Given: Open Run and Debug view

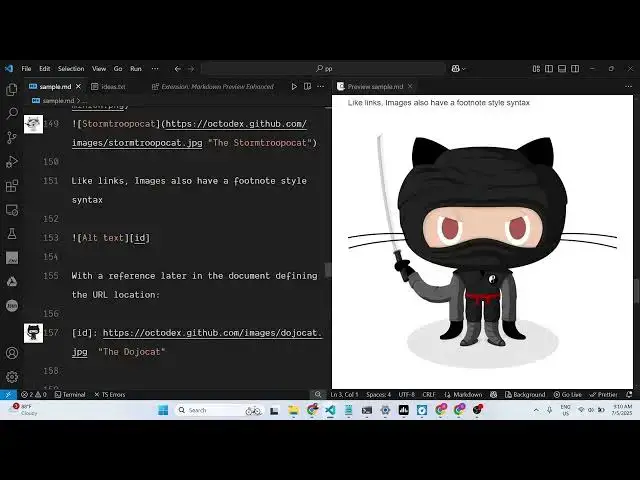Looking at the screenshot, I should click(12, 162).
